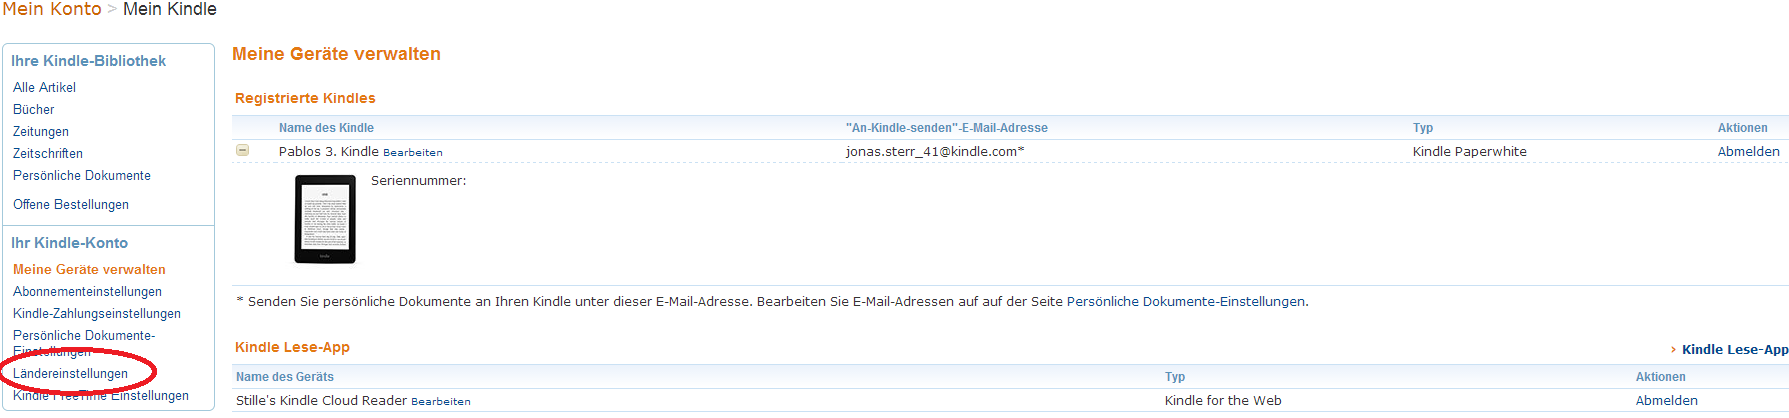Edit the name of Pablos 3. Kindle
Image resolution: width=1789 pixels, height=418 pixels.
[x=412, y=153]
